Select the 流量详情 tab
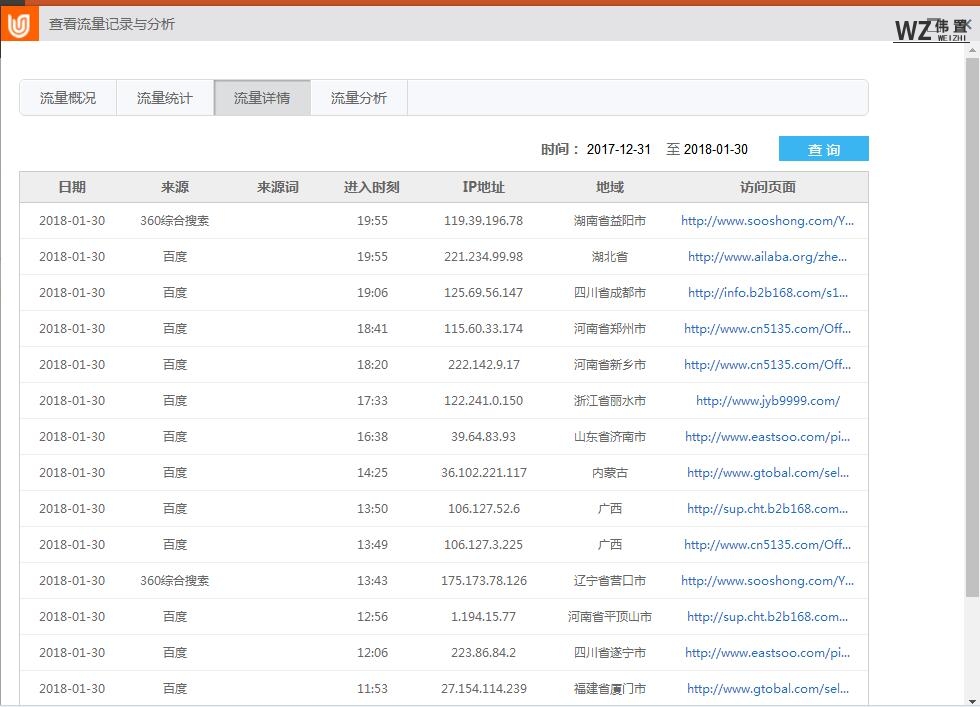 coord(262,98)
